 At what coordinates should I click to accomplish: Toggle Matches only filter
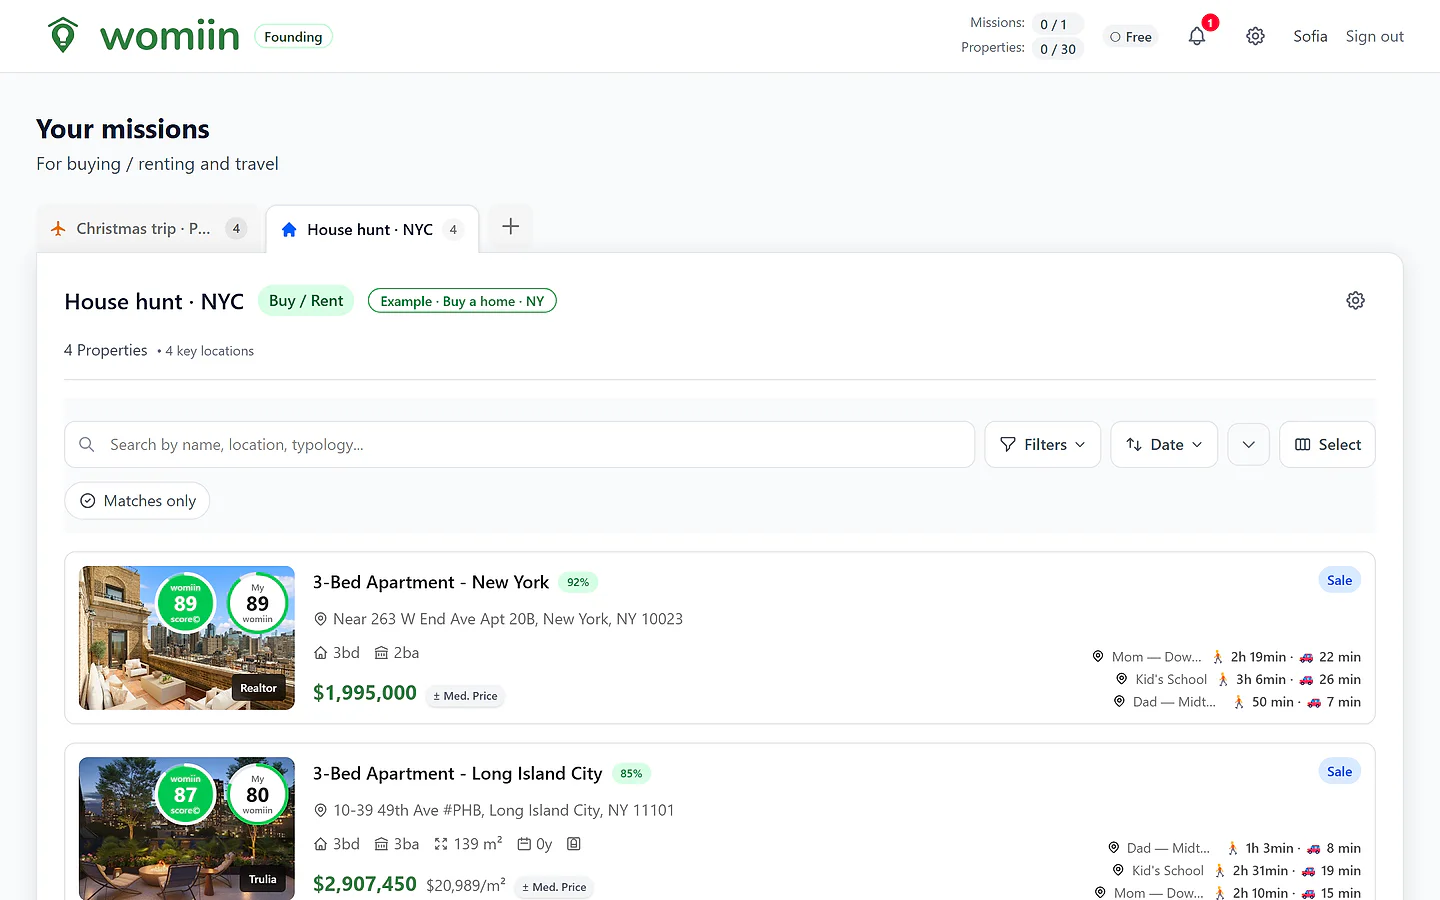[x=137, y=500]
